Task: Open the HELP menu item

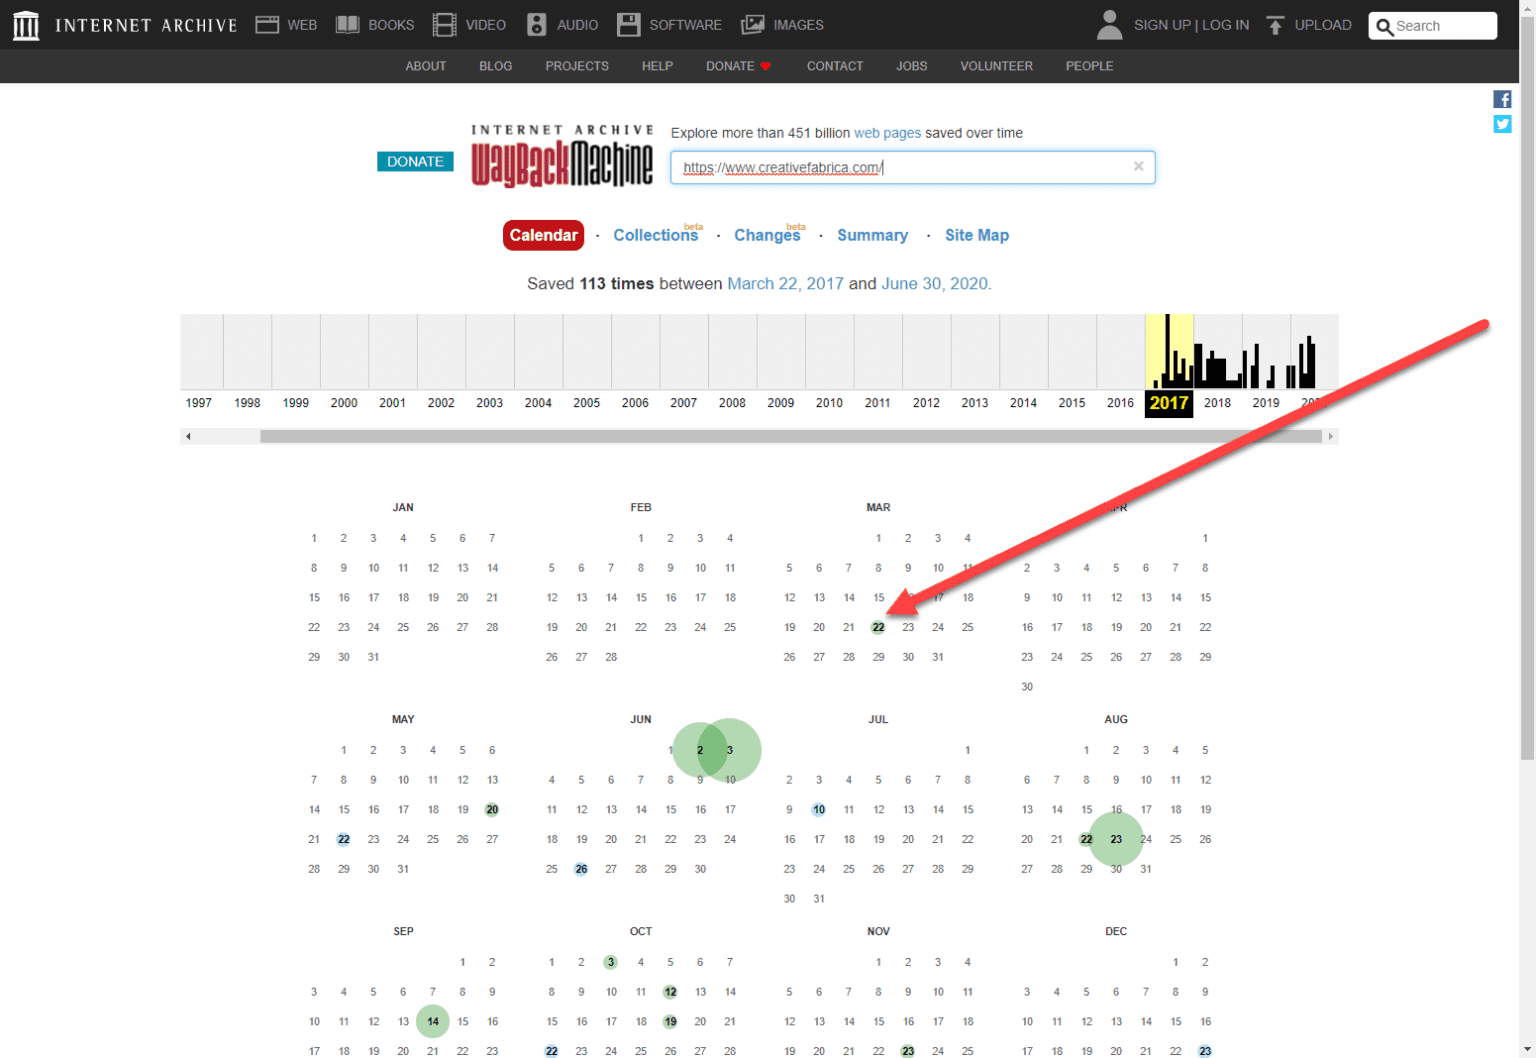Action: coord(657,66)
